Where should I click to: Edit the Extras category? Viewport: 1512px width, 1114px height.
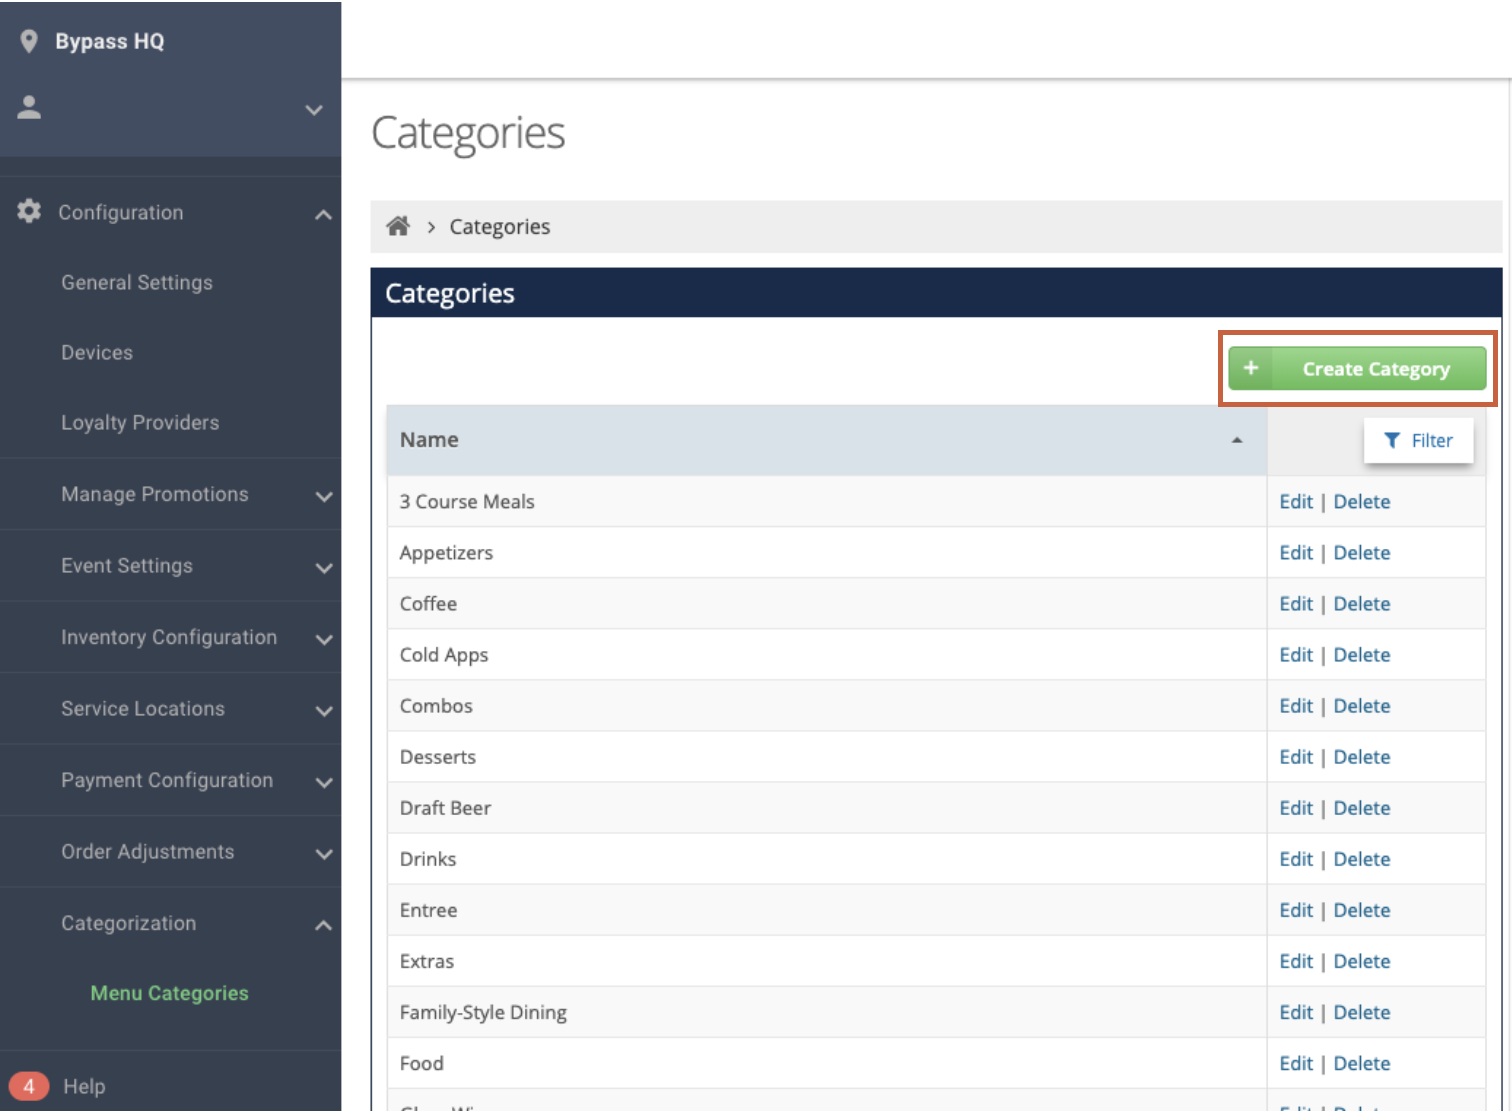1296,960
